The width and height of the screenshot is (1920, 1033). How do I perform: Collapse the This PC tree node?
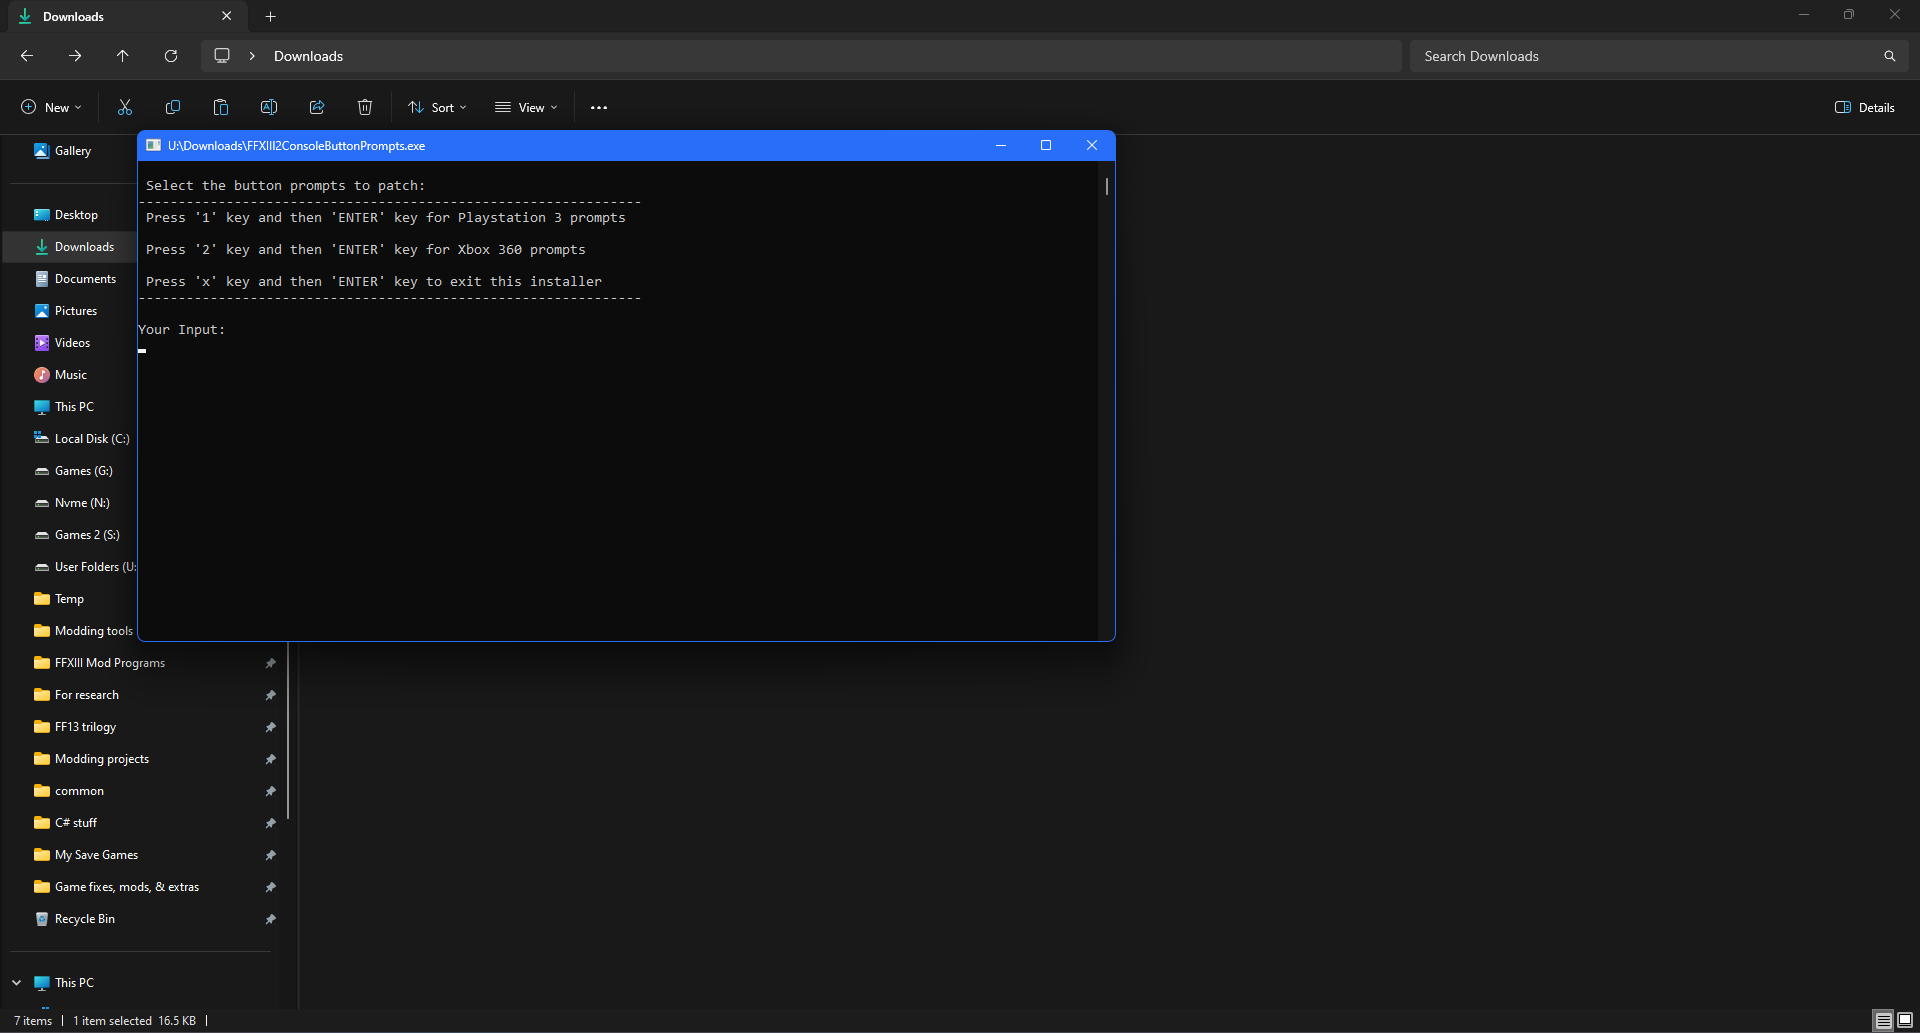click(17, 983)
